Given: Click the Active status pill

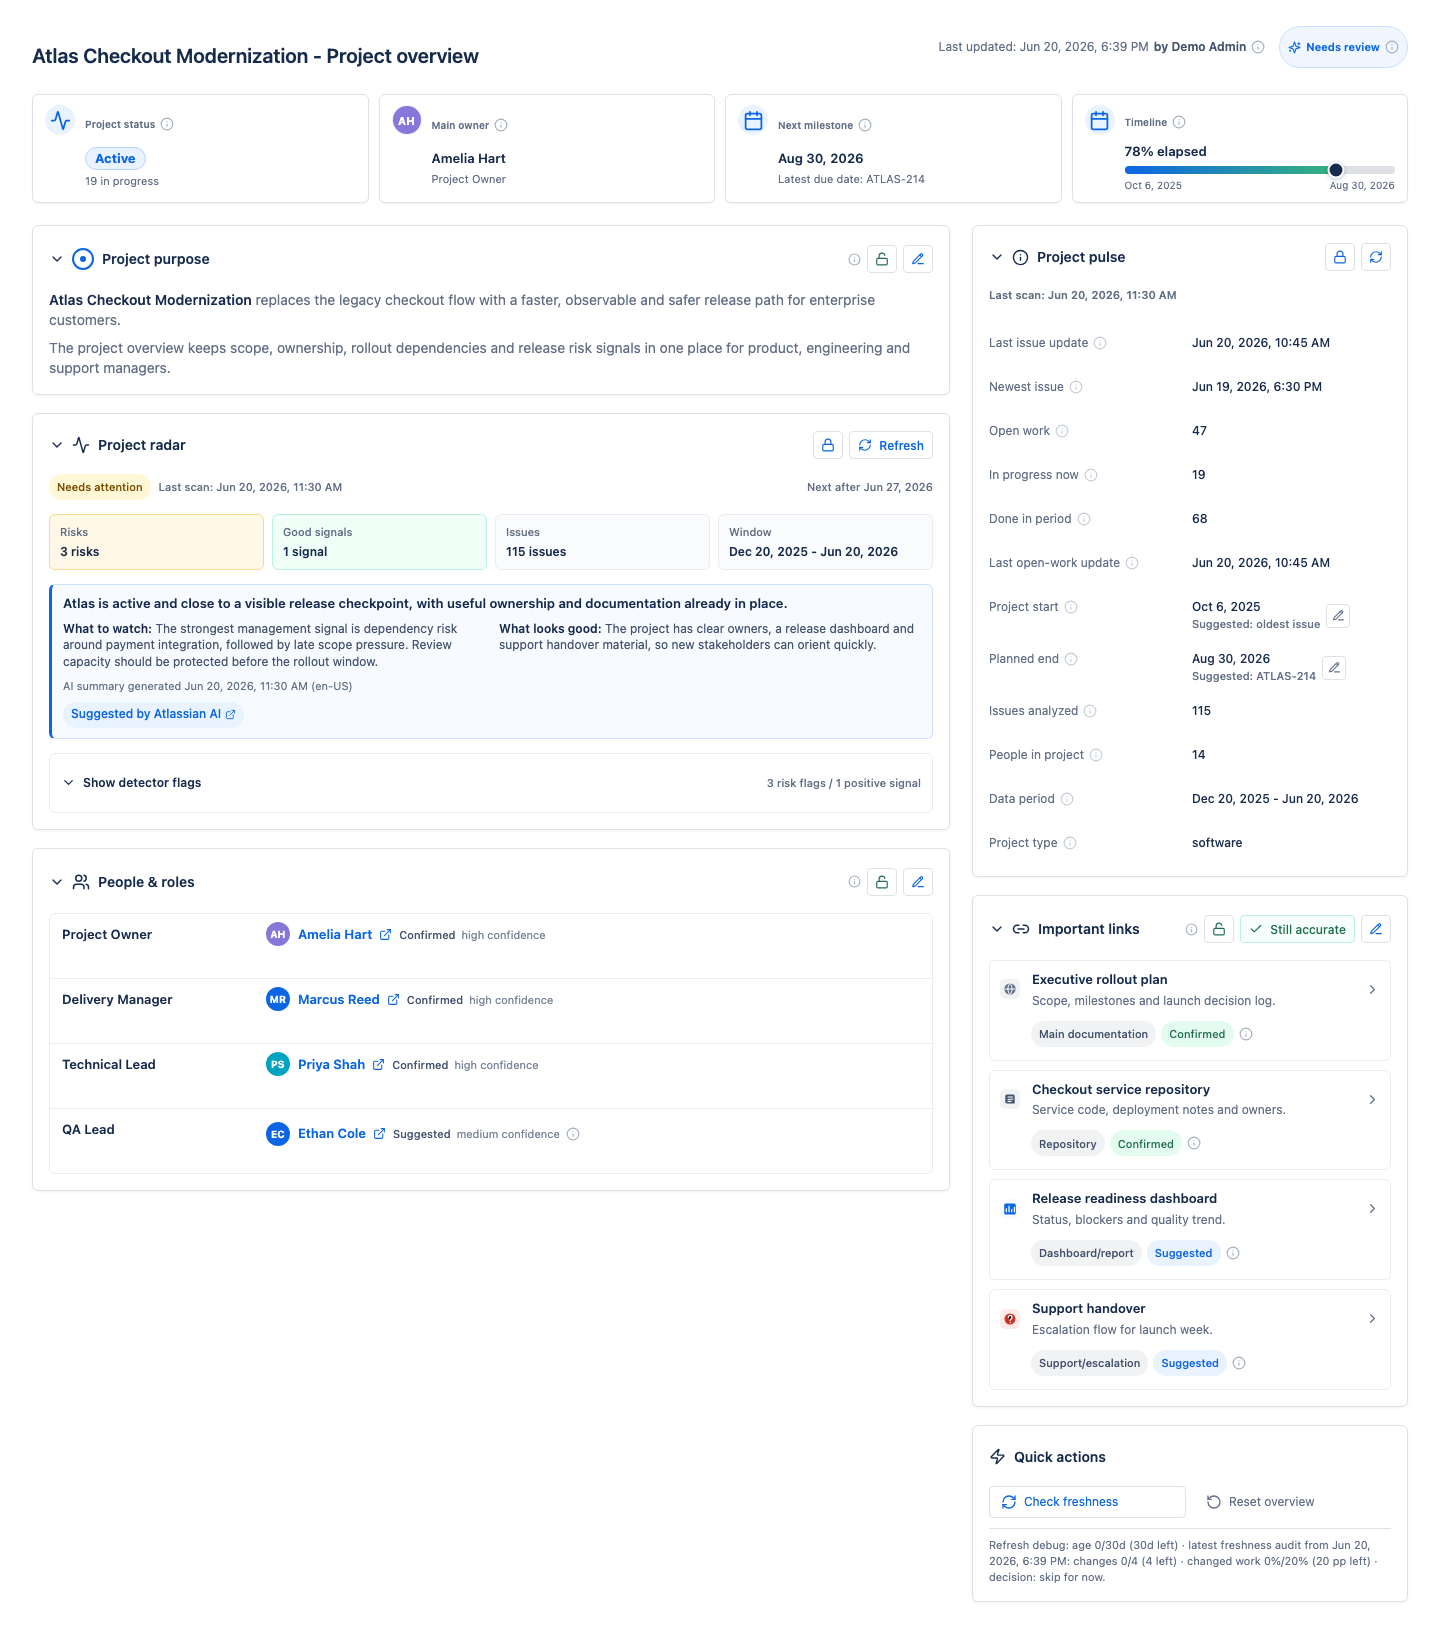Looking at the screenshot, I should (x=115, y=158).
